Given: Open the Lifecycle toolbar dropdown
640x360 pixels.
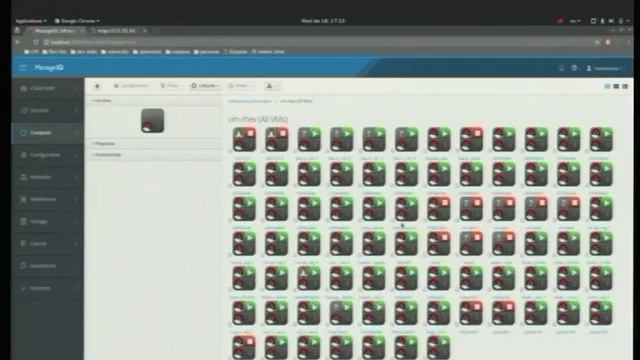Looking at the screenshot, I should (x=205, y=86).
